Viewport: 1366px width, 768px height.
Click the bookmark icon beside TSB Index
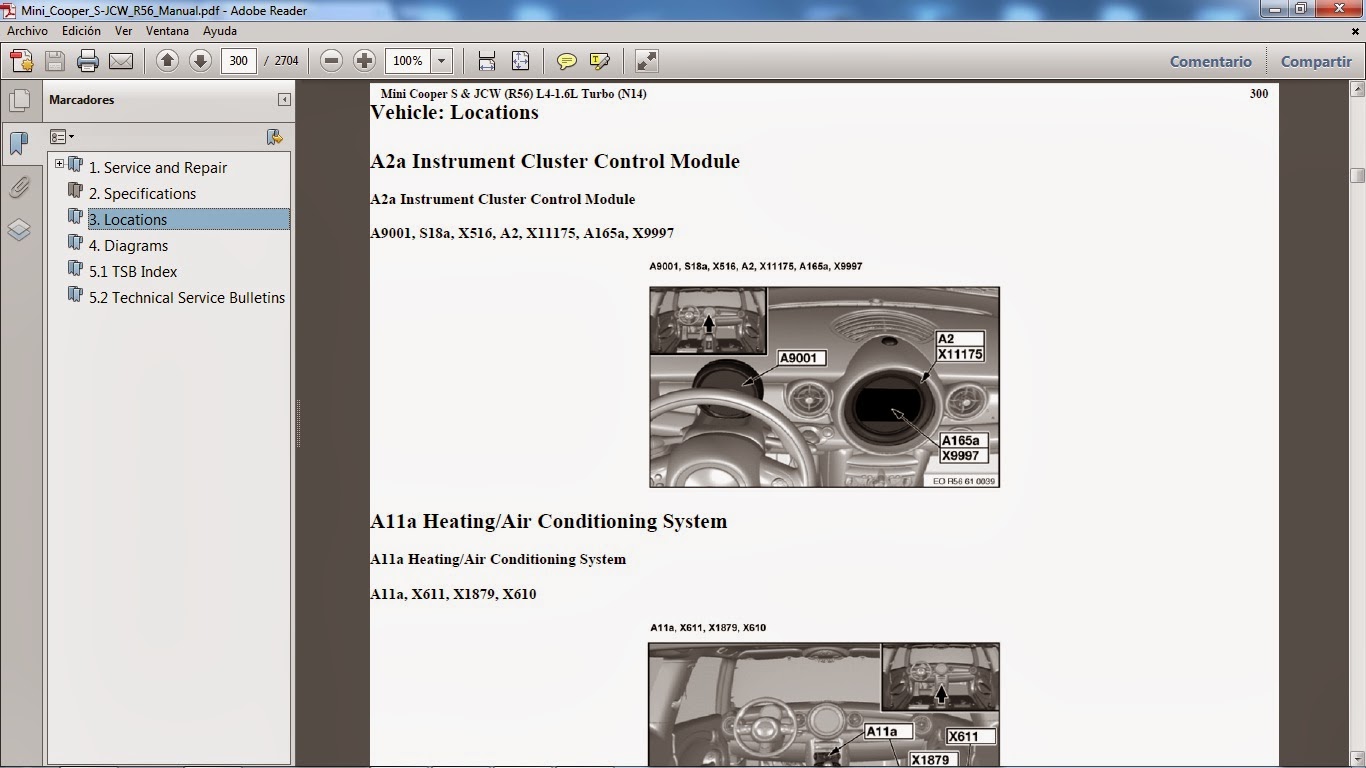(75, 268)
